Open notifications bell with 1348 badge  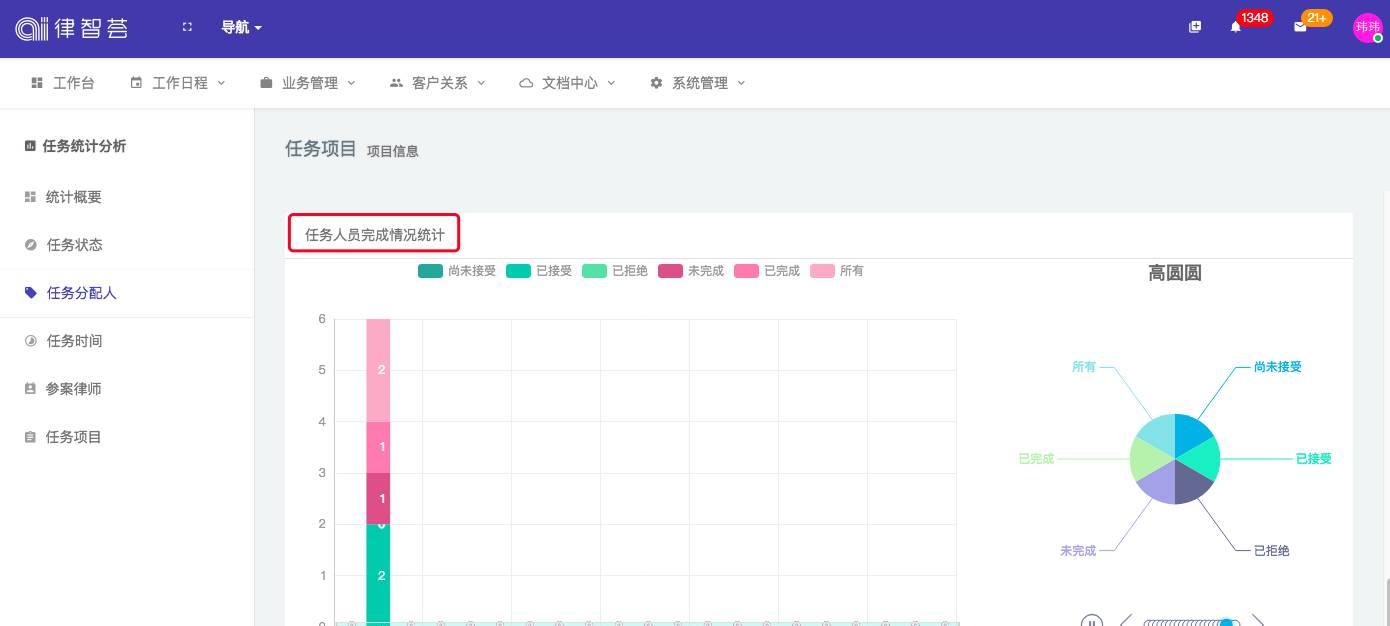tap(1236, 27)
